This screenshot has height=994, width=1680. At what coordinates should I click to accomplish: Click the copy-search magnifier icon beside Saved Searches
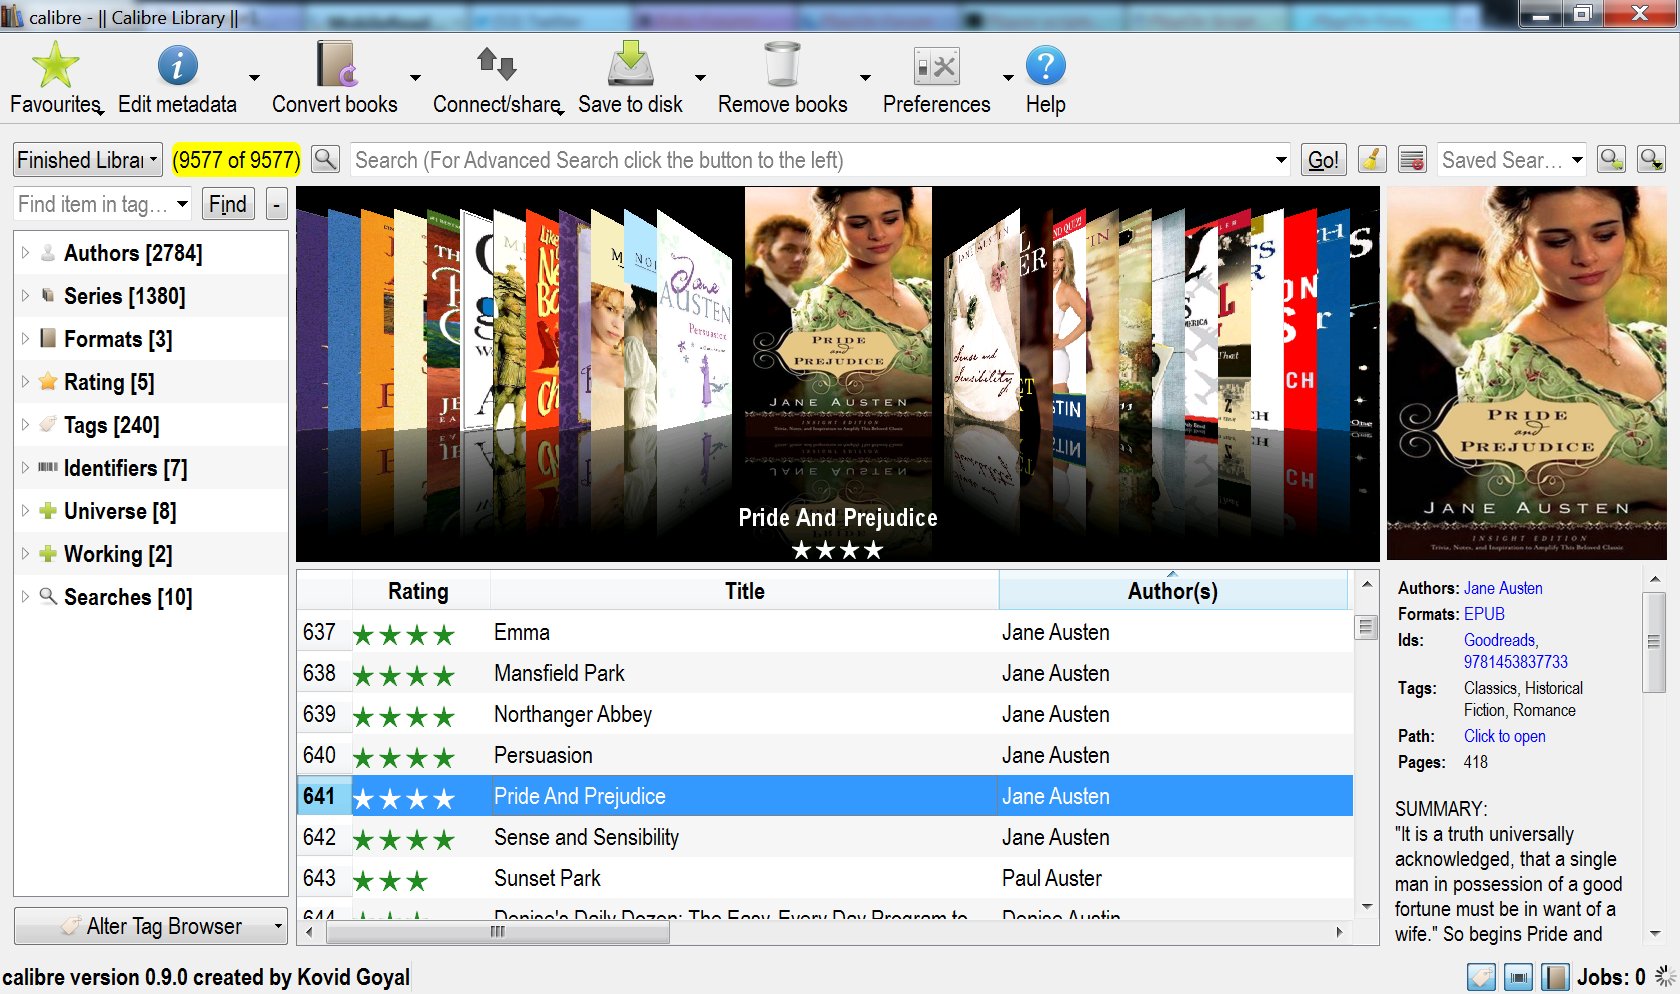1611,159
